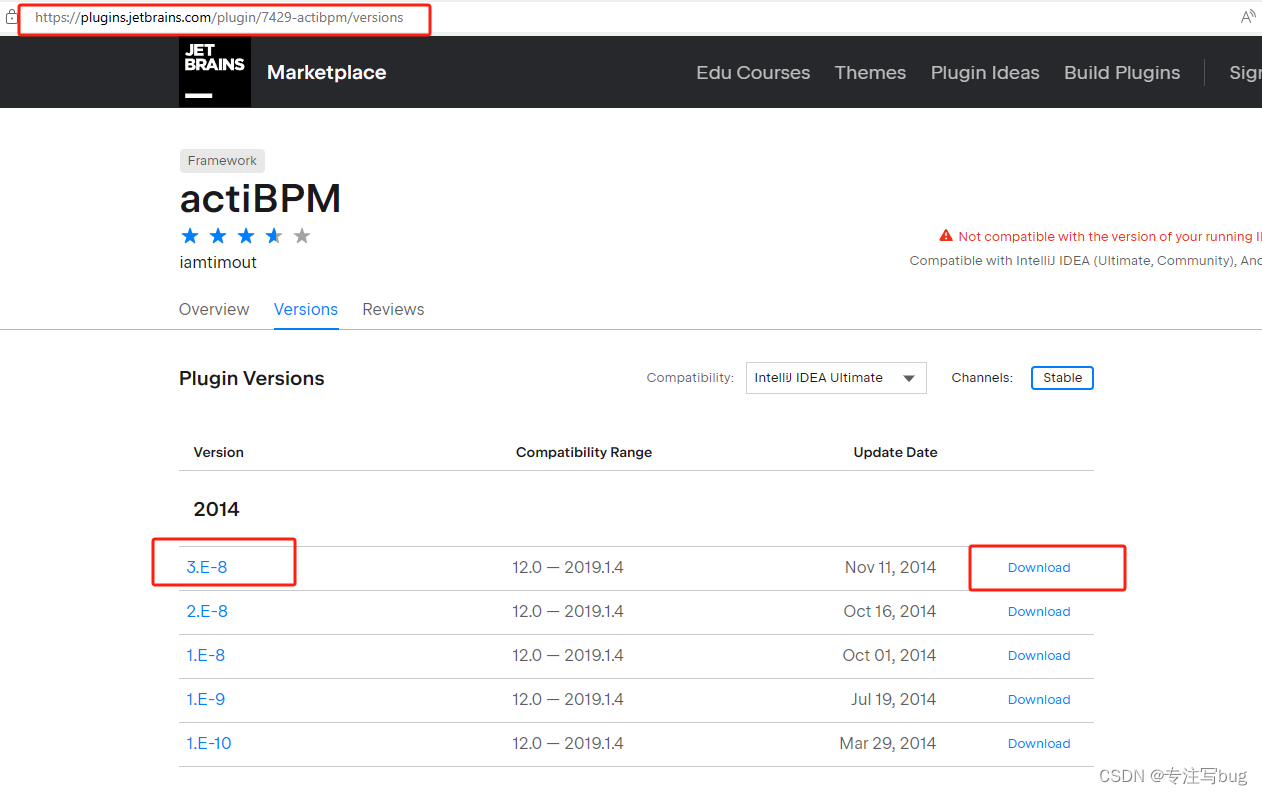Viewport: 1262px width, 795px height.
Task: Click the compatibility range in 3.E-8 row
Action: (568, 567)
